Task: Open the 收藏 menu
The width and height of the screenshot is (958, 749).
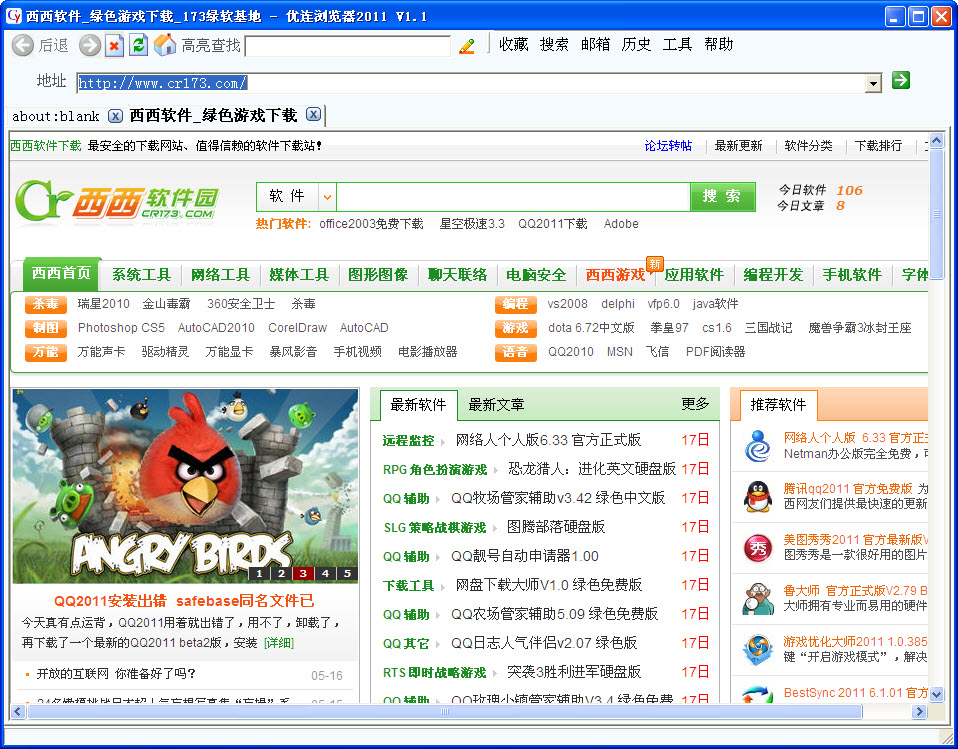Action: [x=514, y=45]
